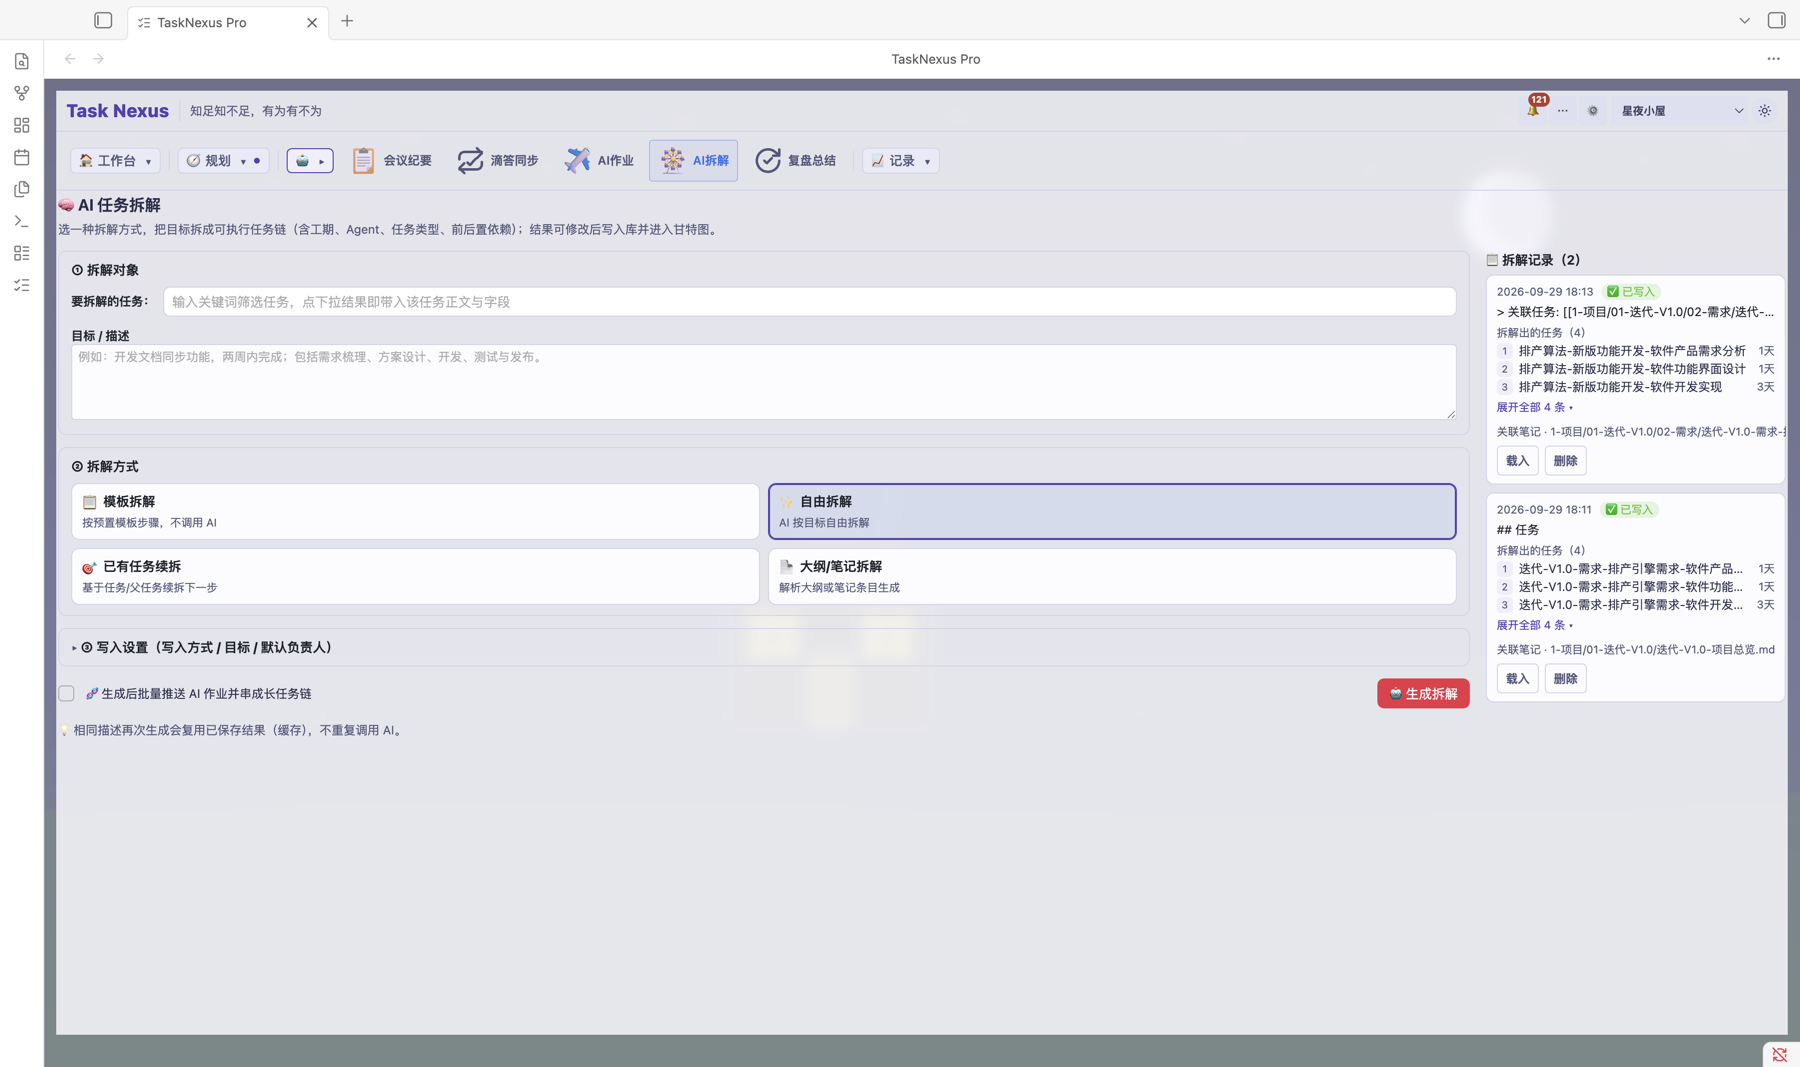Click the cupcake icon dropdown button
The width and height of the screenshot is (1800, 1067).
tap(310, 160)
